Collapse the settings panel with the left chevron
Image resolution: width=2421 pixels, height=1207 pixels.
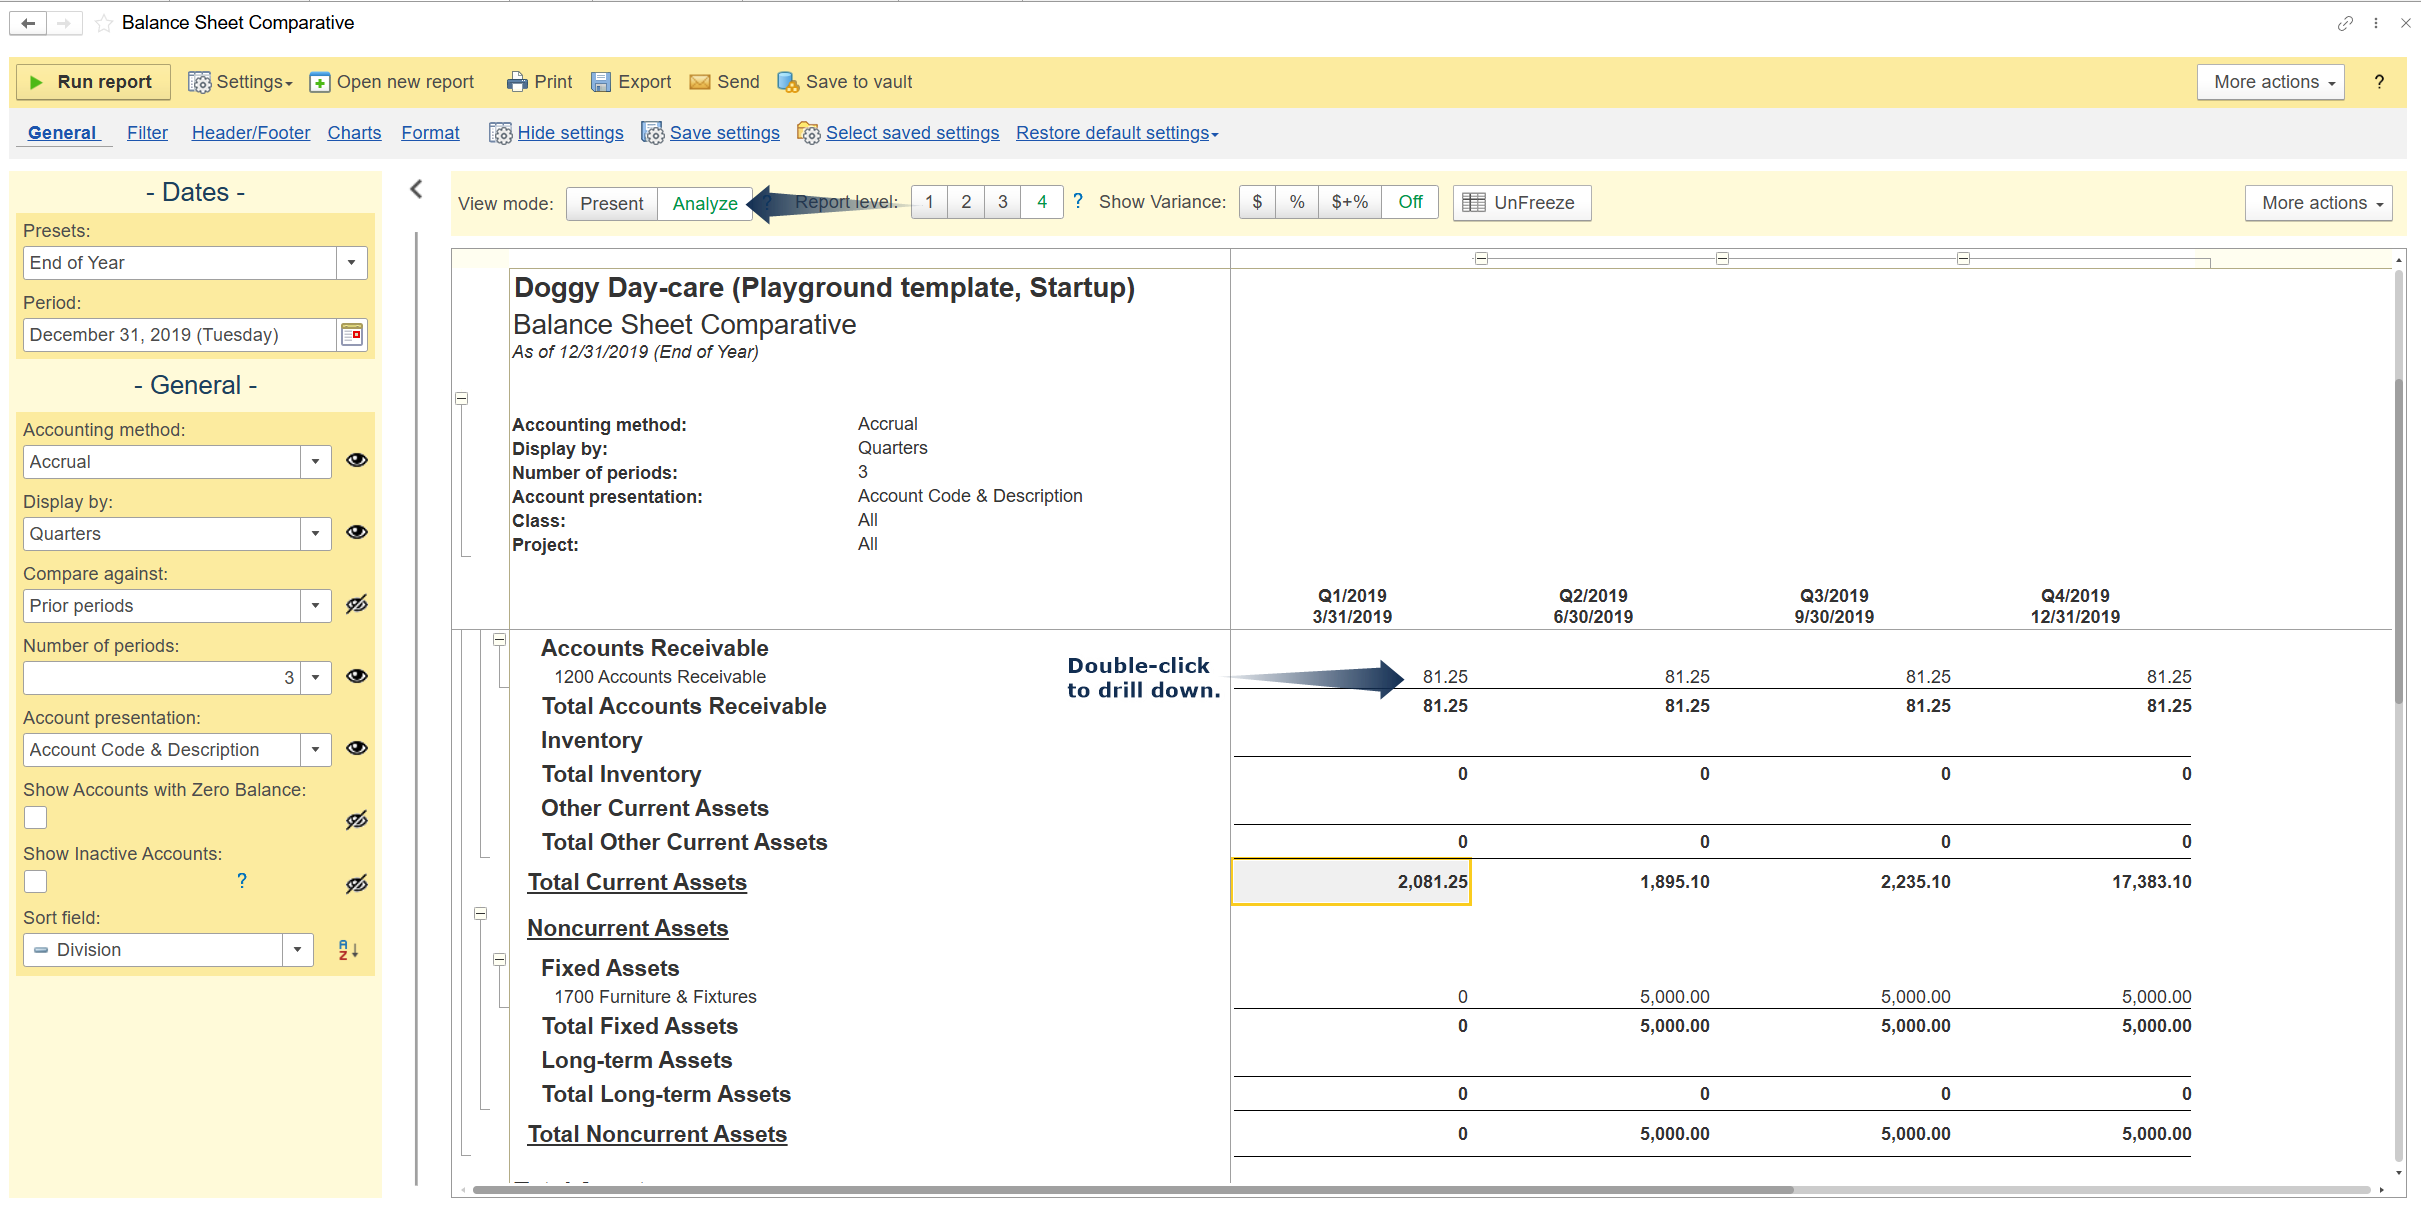(x=417, y=189)
